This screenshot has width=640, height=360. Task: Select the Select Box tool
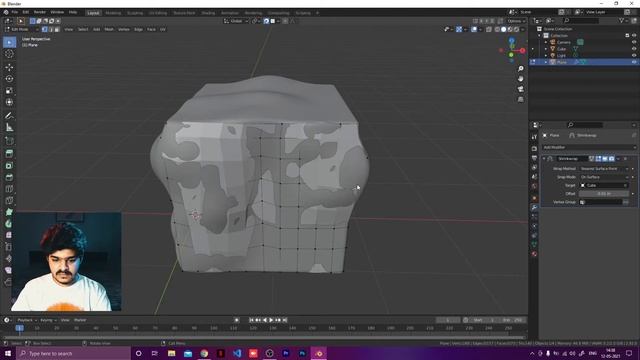[x=9, y=42]
